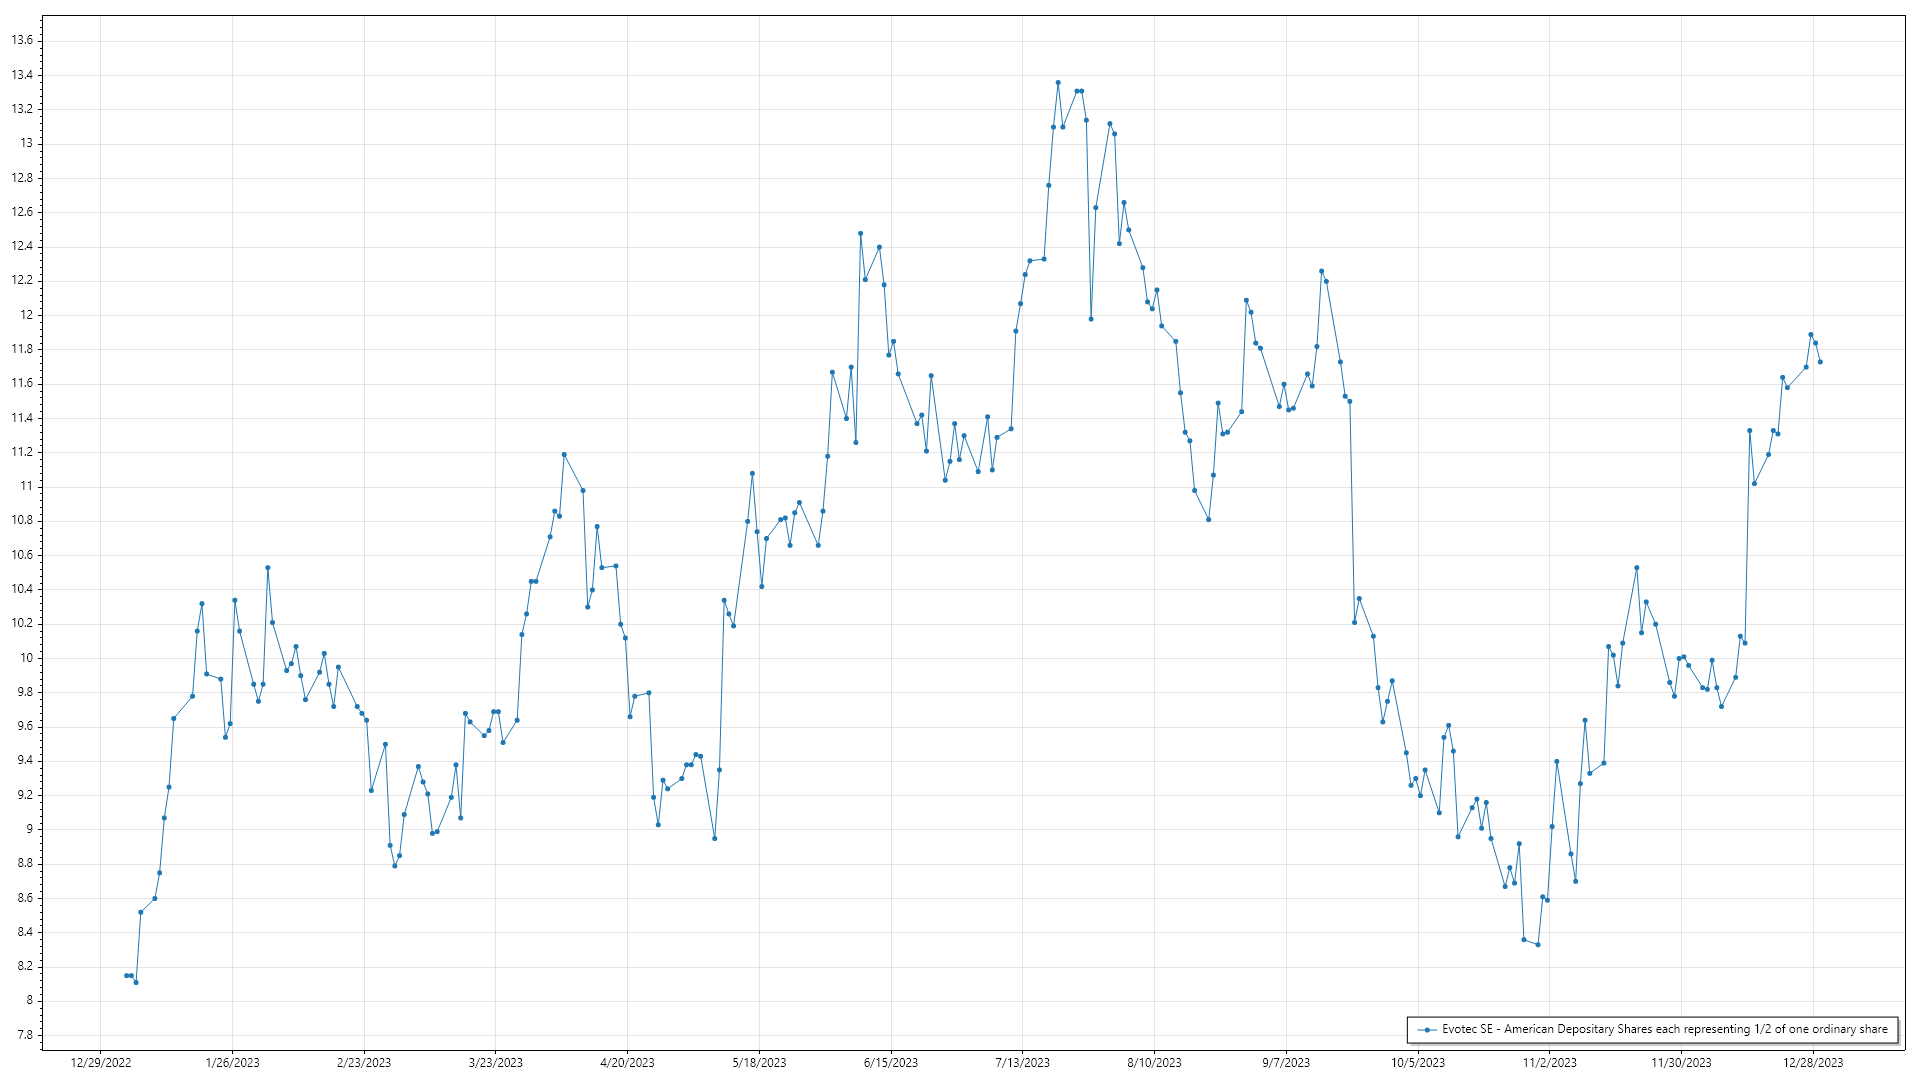Click the legend line marker icon

coord(1428,1030)
